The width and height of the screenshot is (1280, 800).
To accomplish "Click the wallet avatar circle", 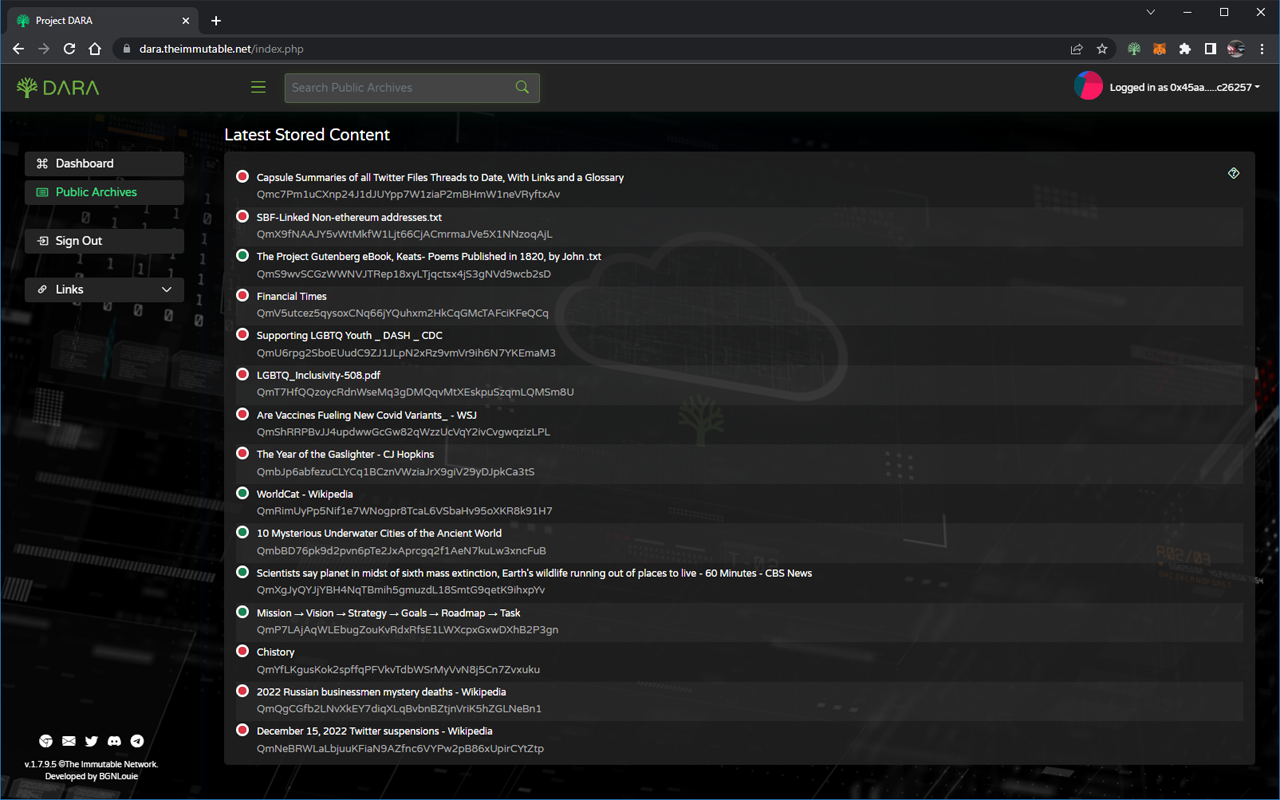I will [x=1088, y=86].
